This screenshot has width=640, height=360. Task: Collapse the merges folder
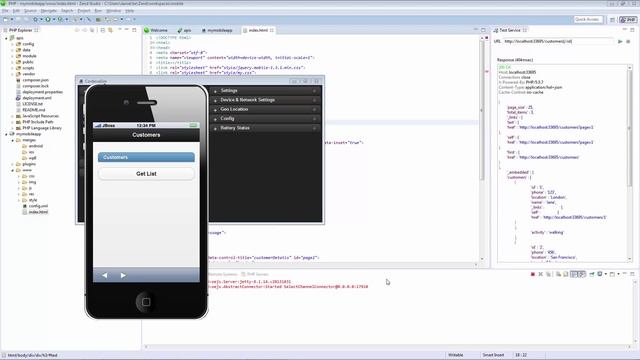[x=13, y=140]
